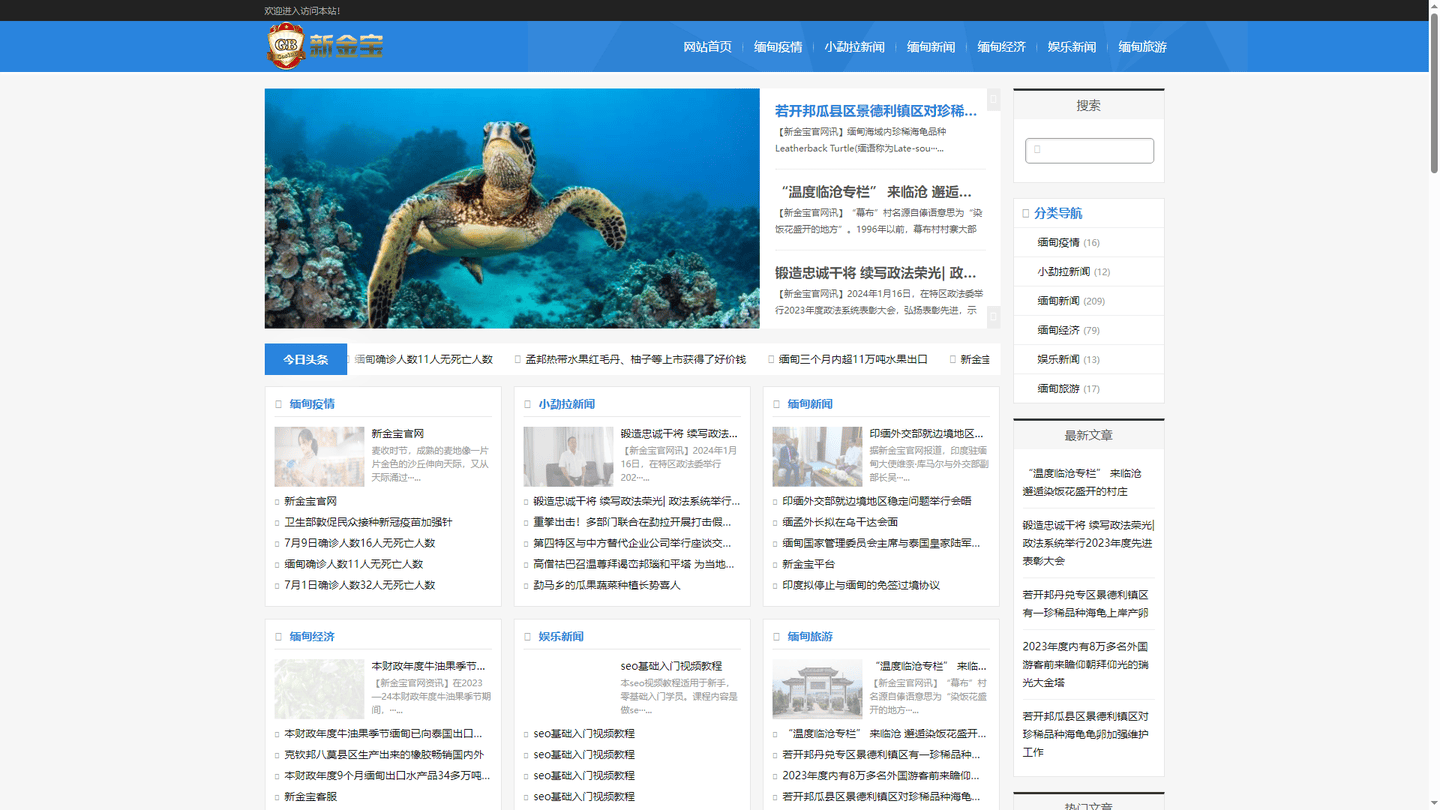Click the seated man thumbnail in 小勐拉新闻 section
The height and width of the screenshot is (810, 1440).
[568, 457]
